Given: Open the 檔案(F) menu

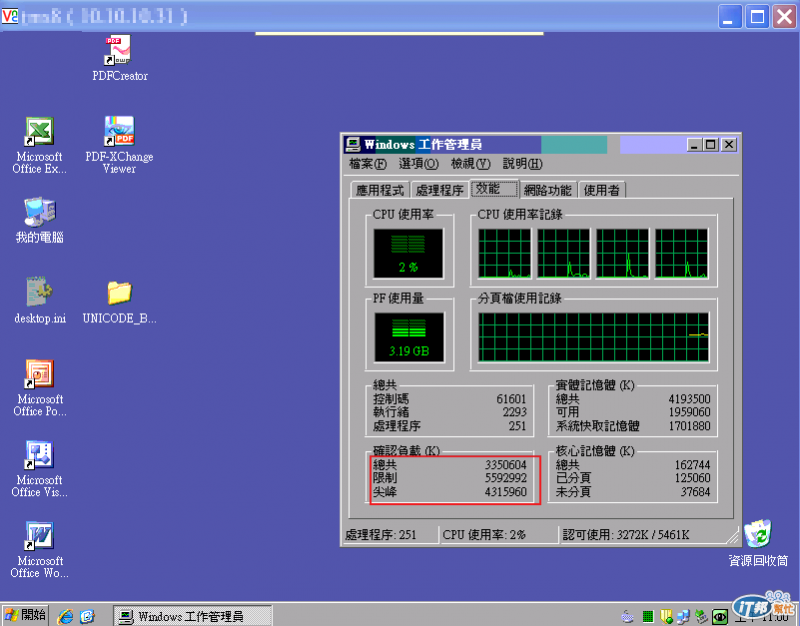Looking at the screenshot, I should tap(367, 164).
